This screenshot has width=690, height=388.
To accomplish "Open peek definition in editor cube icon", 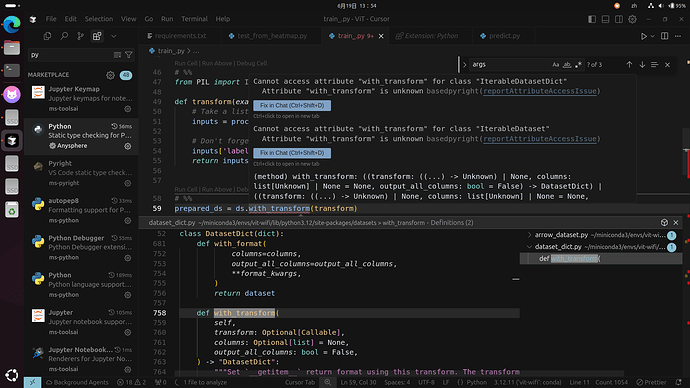I will (x=664, y=223).
